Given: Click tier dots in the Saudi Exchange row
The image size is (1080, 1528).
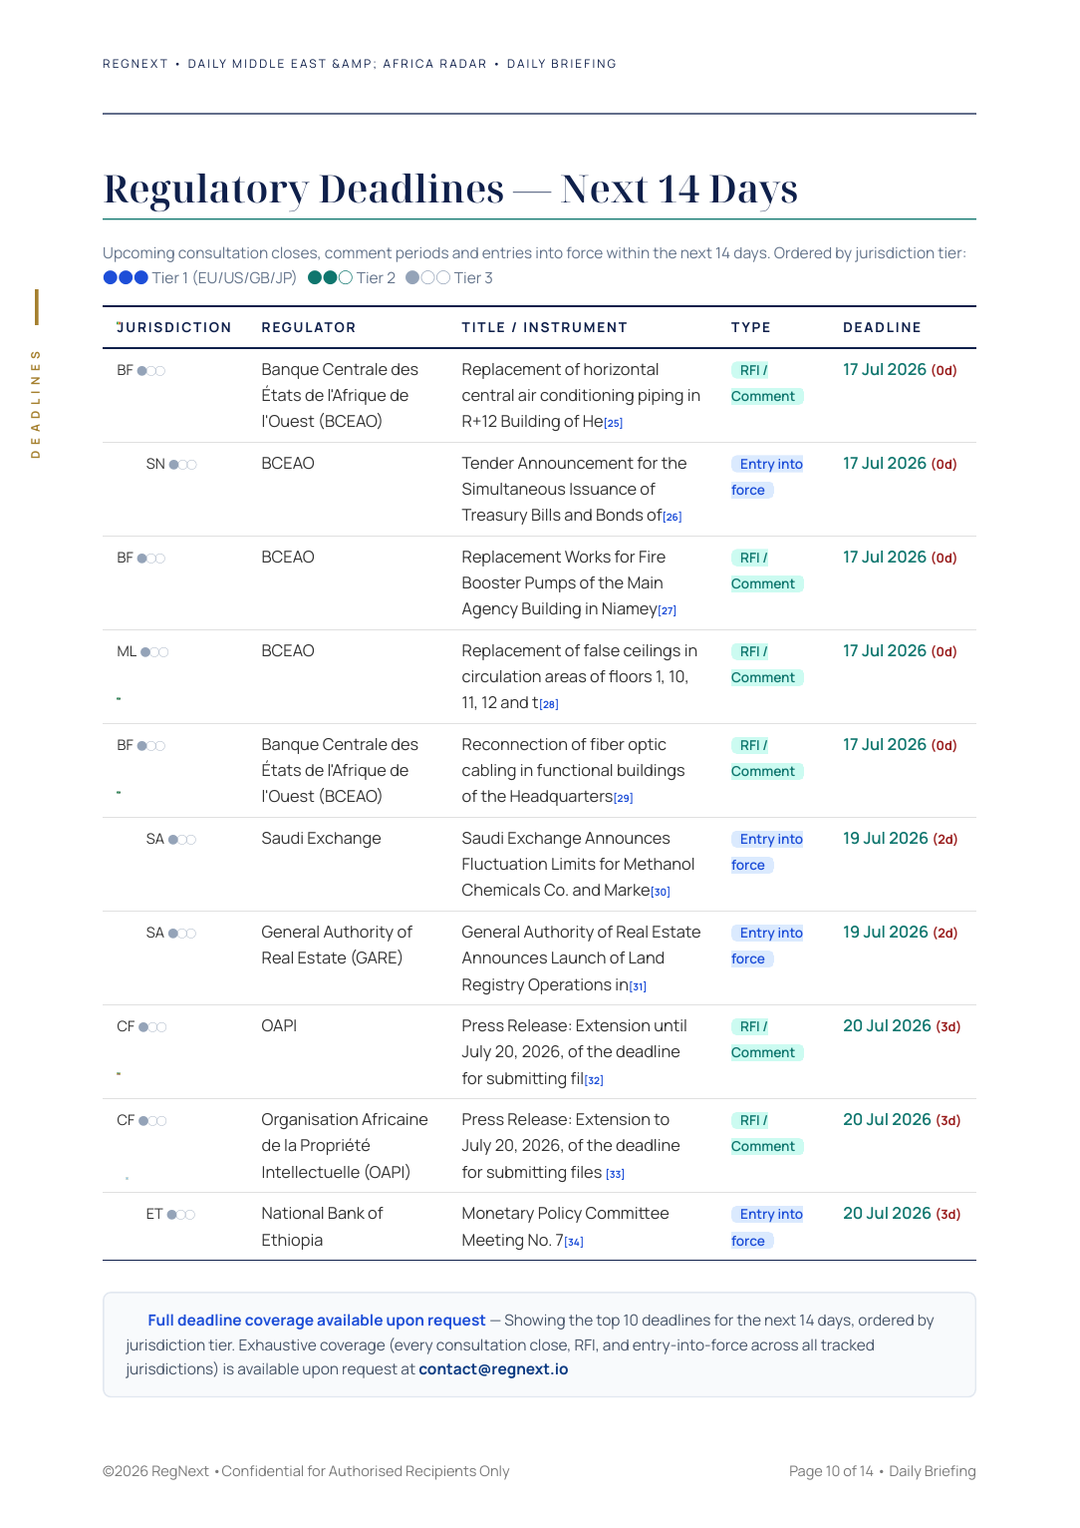Looking at the screenshot, I should coord(182,839).
